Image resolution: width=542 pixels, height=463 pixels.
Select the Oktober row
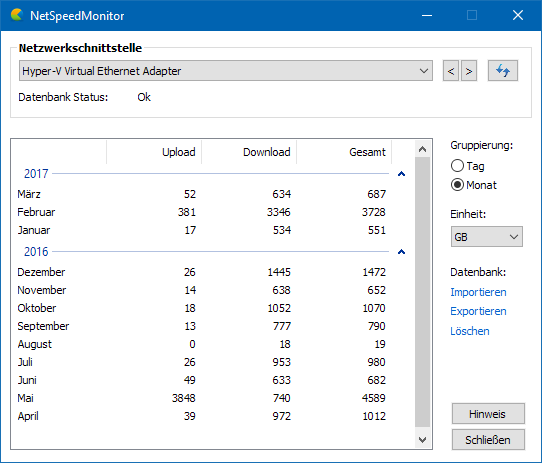(202, 308)
